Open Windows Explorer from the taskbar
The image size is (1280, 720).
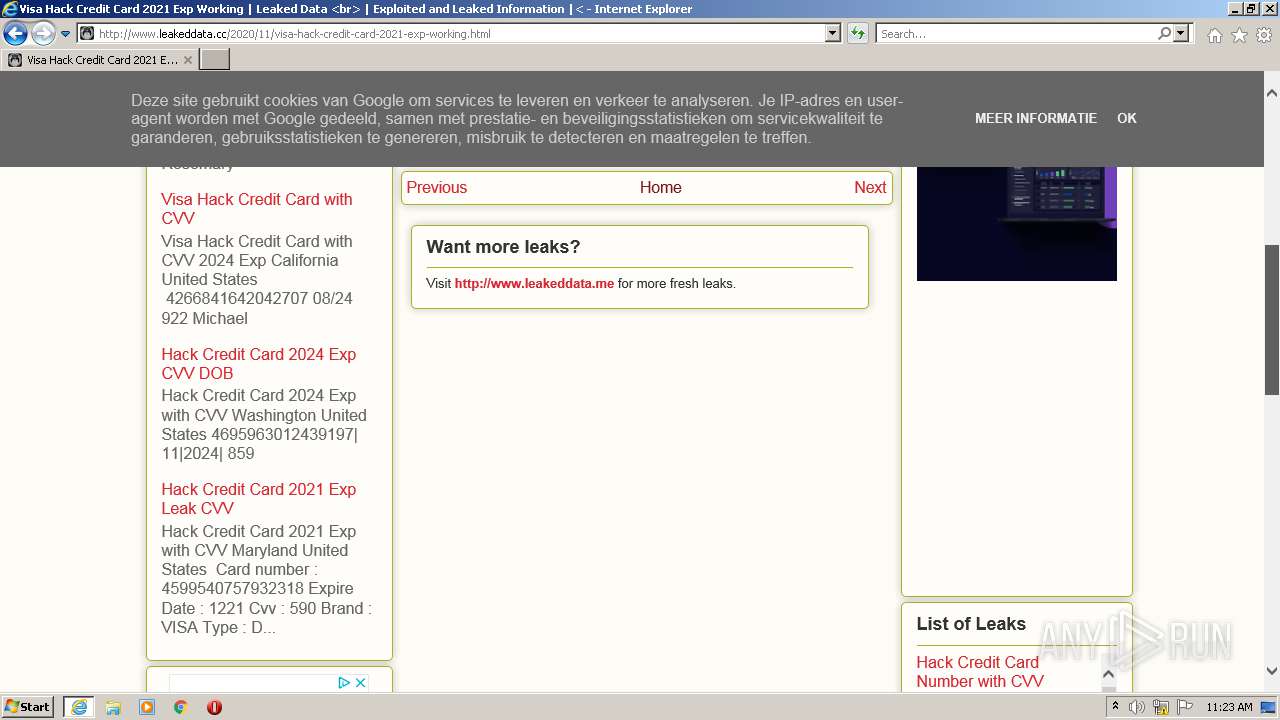coord(113,707)
